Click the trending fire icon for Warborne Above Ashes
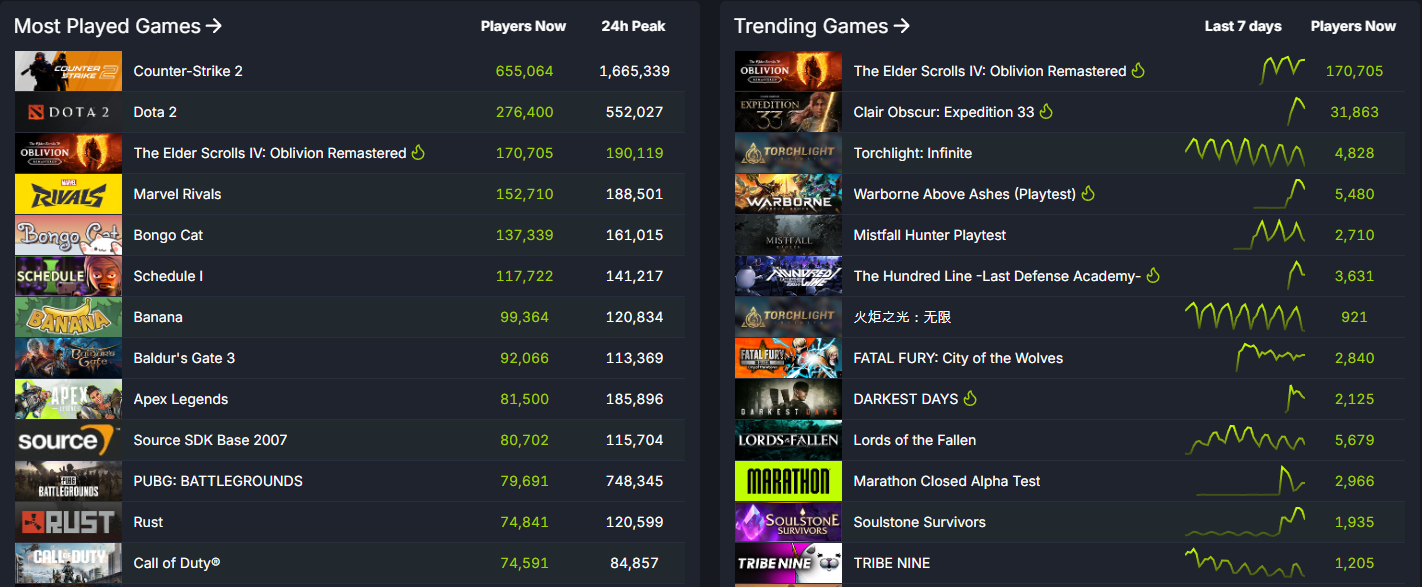 1088,193
